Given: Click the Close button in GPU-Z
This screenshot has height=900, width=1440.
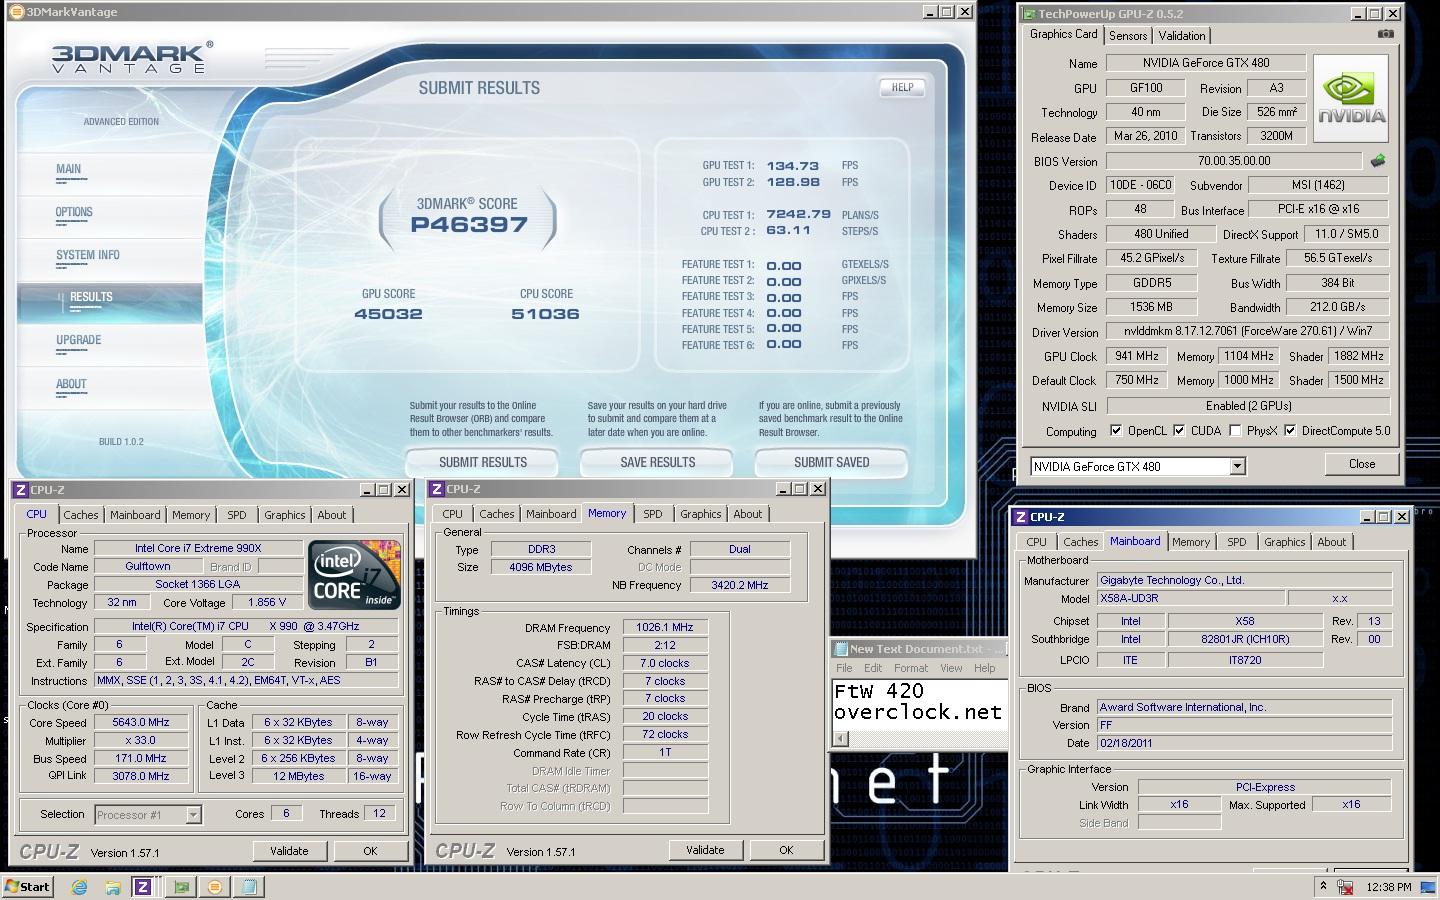Looking at the screenshot, I should click(1361, 464).
